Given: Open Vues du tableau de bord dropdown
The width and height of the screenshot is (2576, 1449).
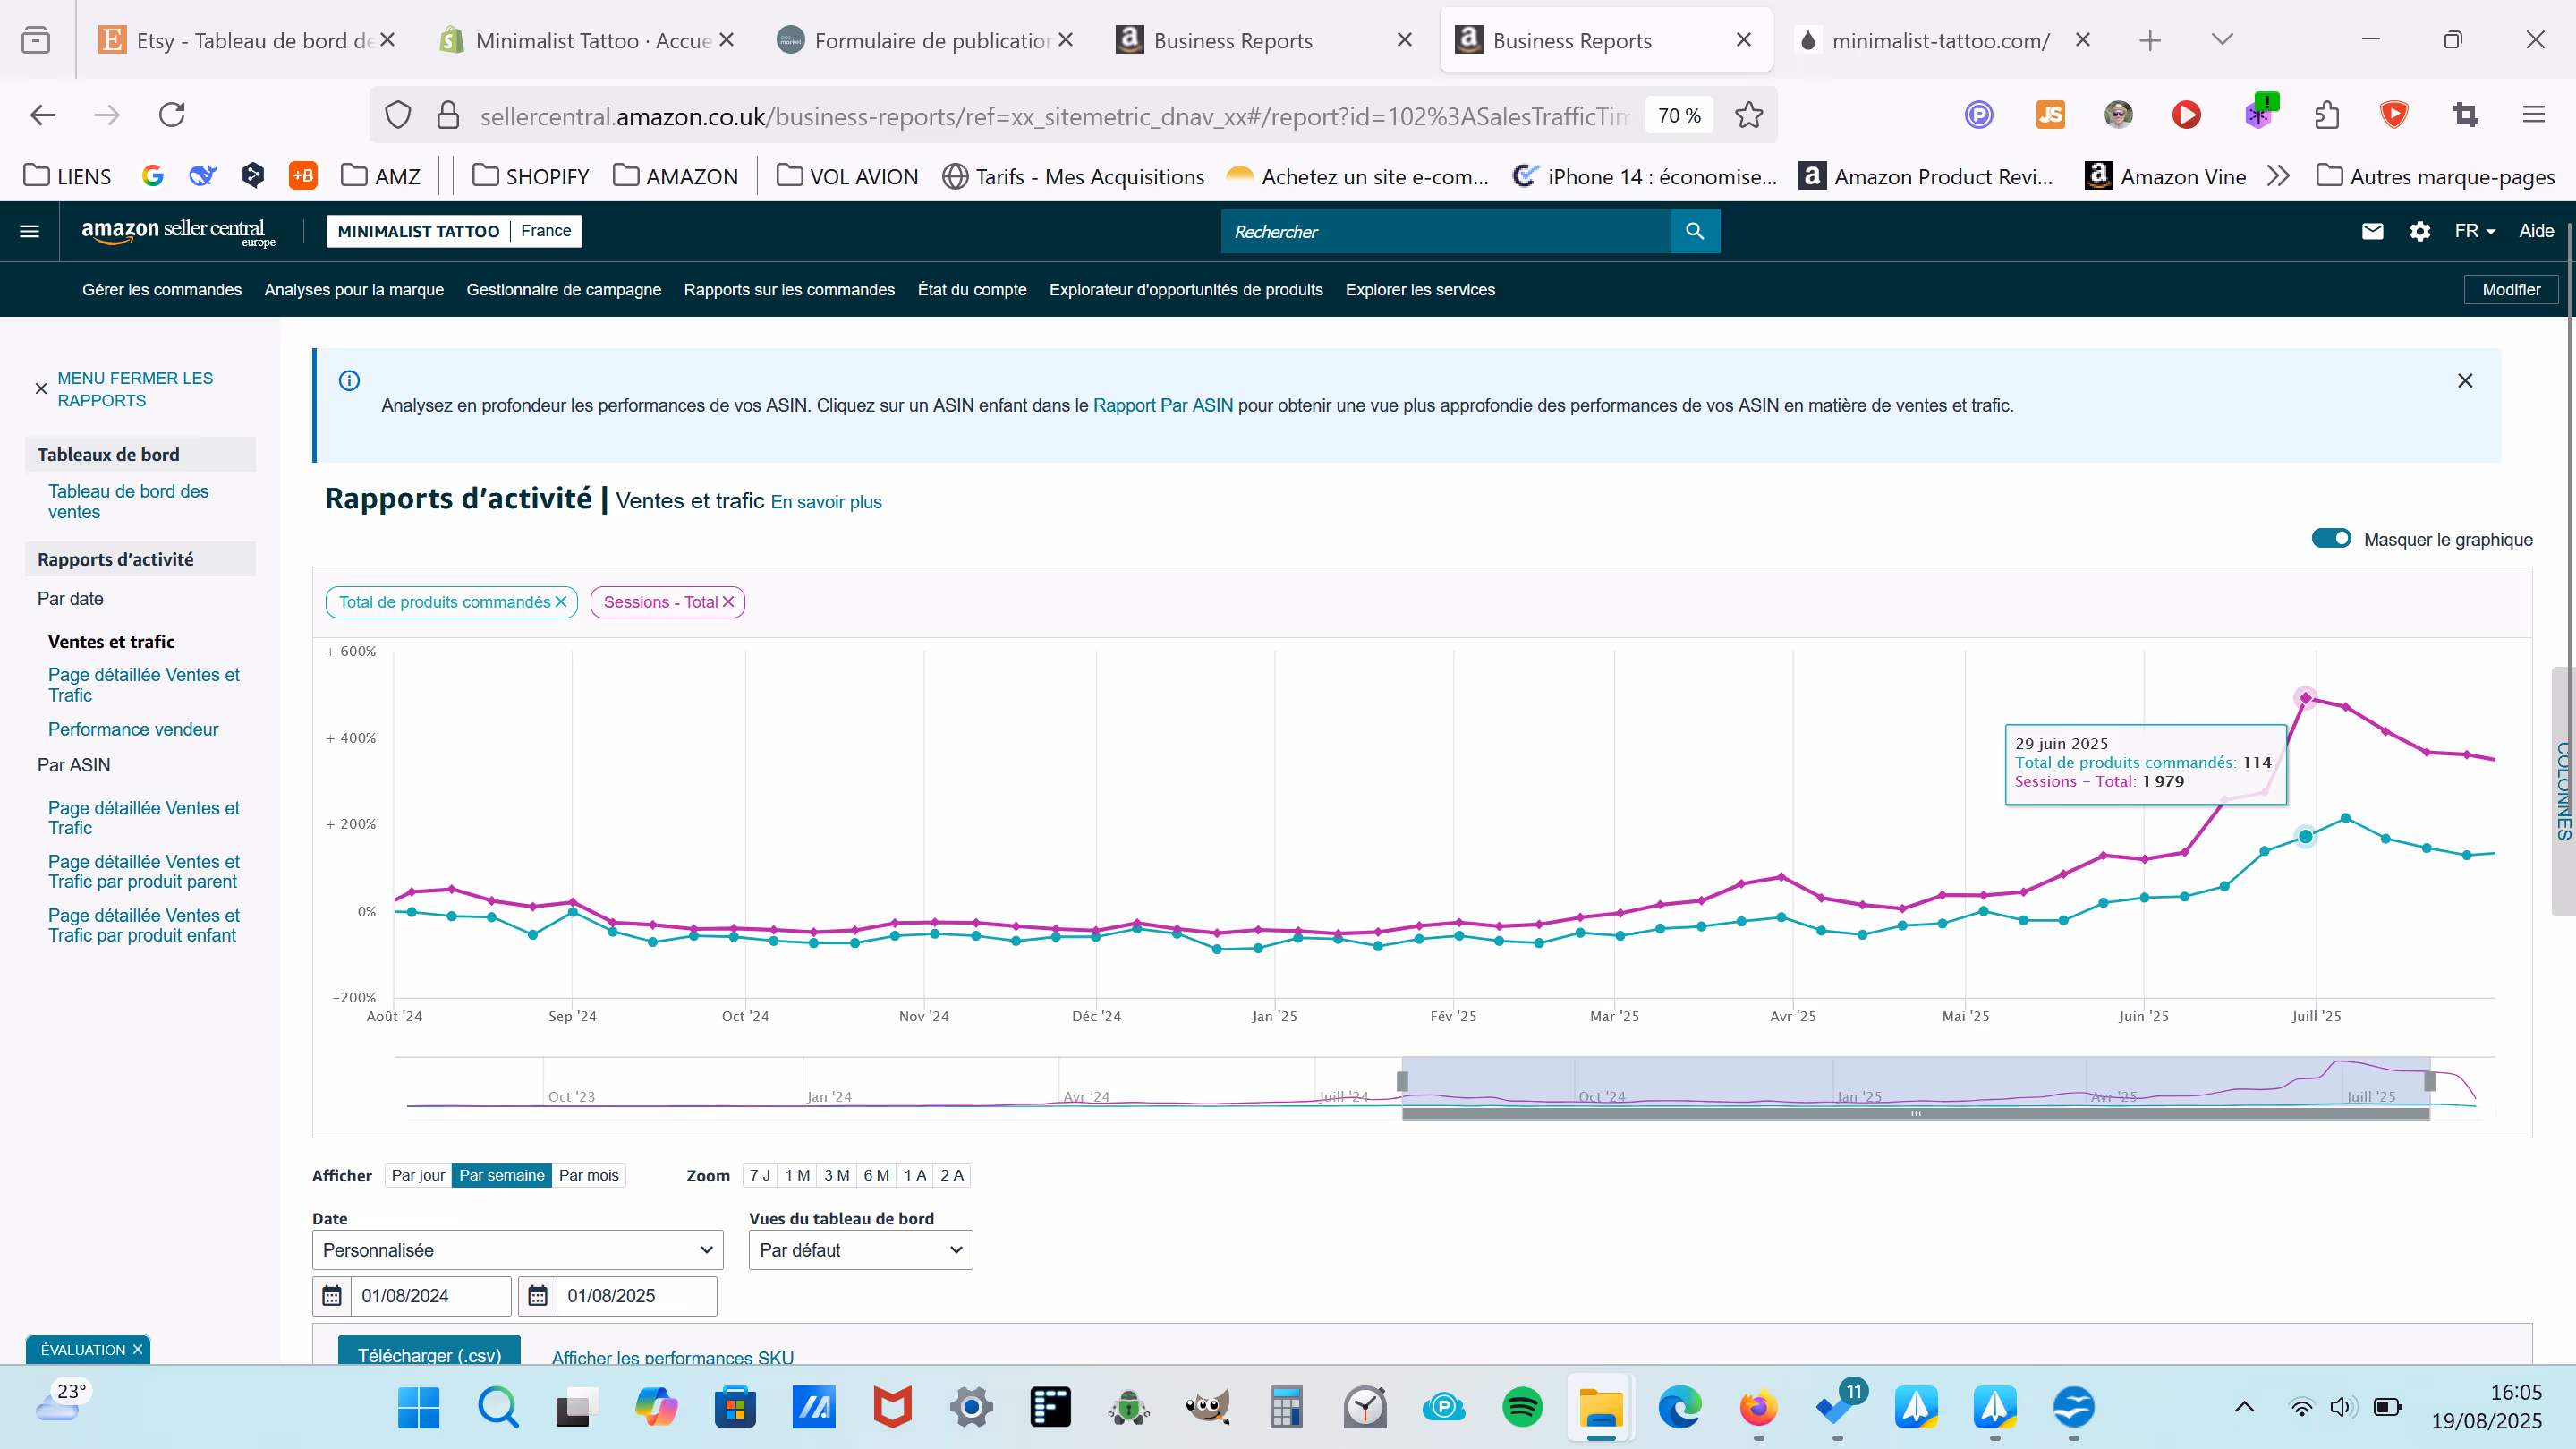Looking at the screenshot, I should point(860,1250).
